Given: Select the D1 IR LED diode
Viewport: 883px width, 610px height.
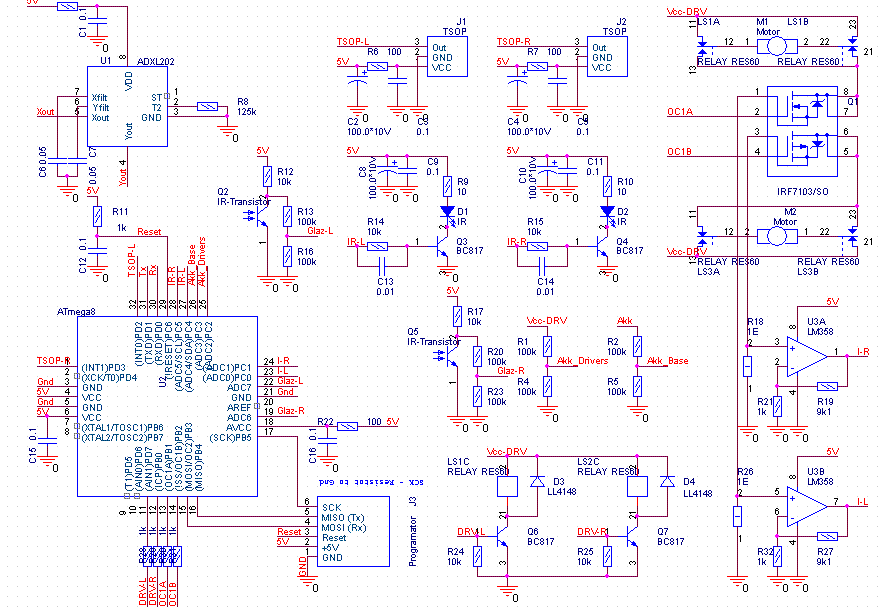Looking at the screenshot, I should click(x=447, y=211).
